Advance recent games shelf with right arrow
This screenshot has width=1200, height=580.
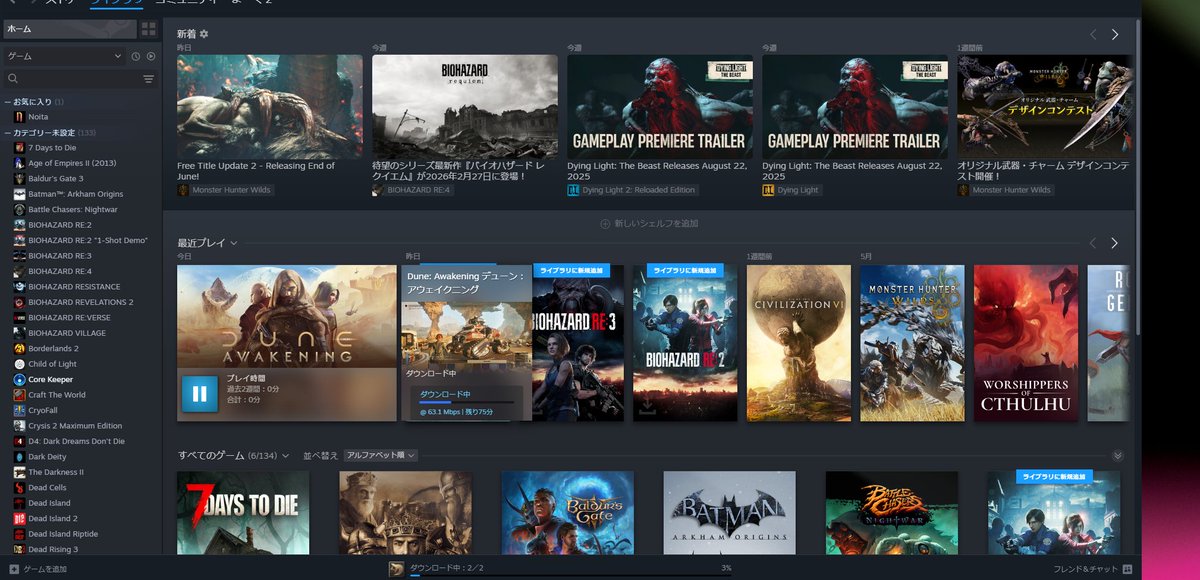pos(1115,243)
